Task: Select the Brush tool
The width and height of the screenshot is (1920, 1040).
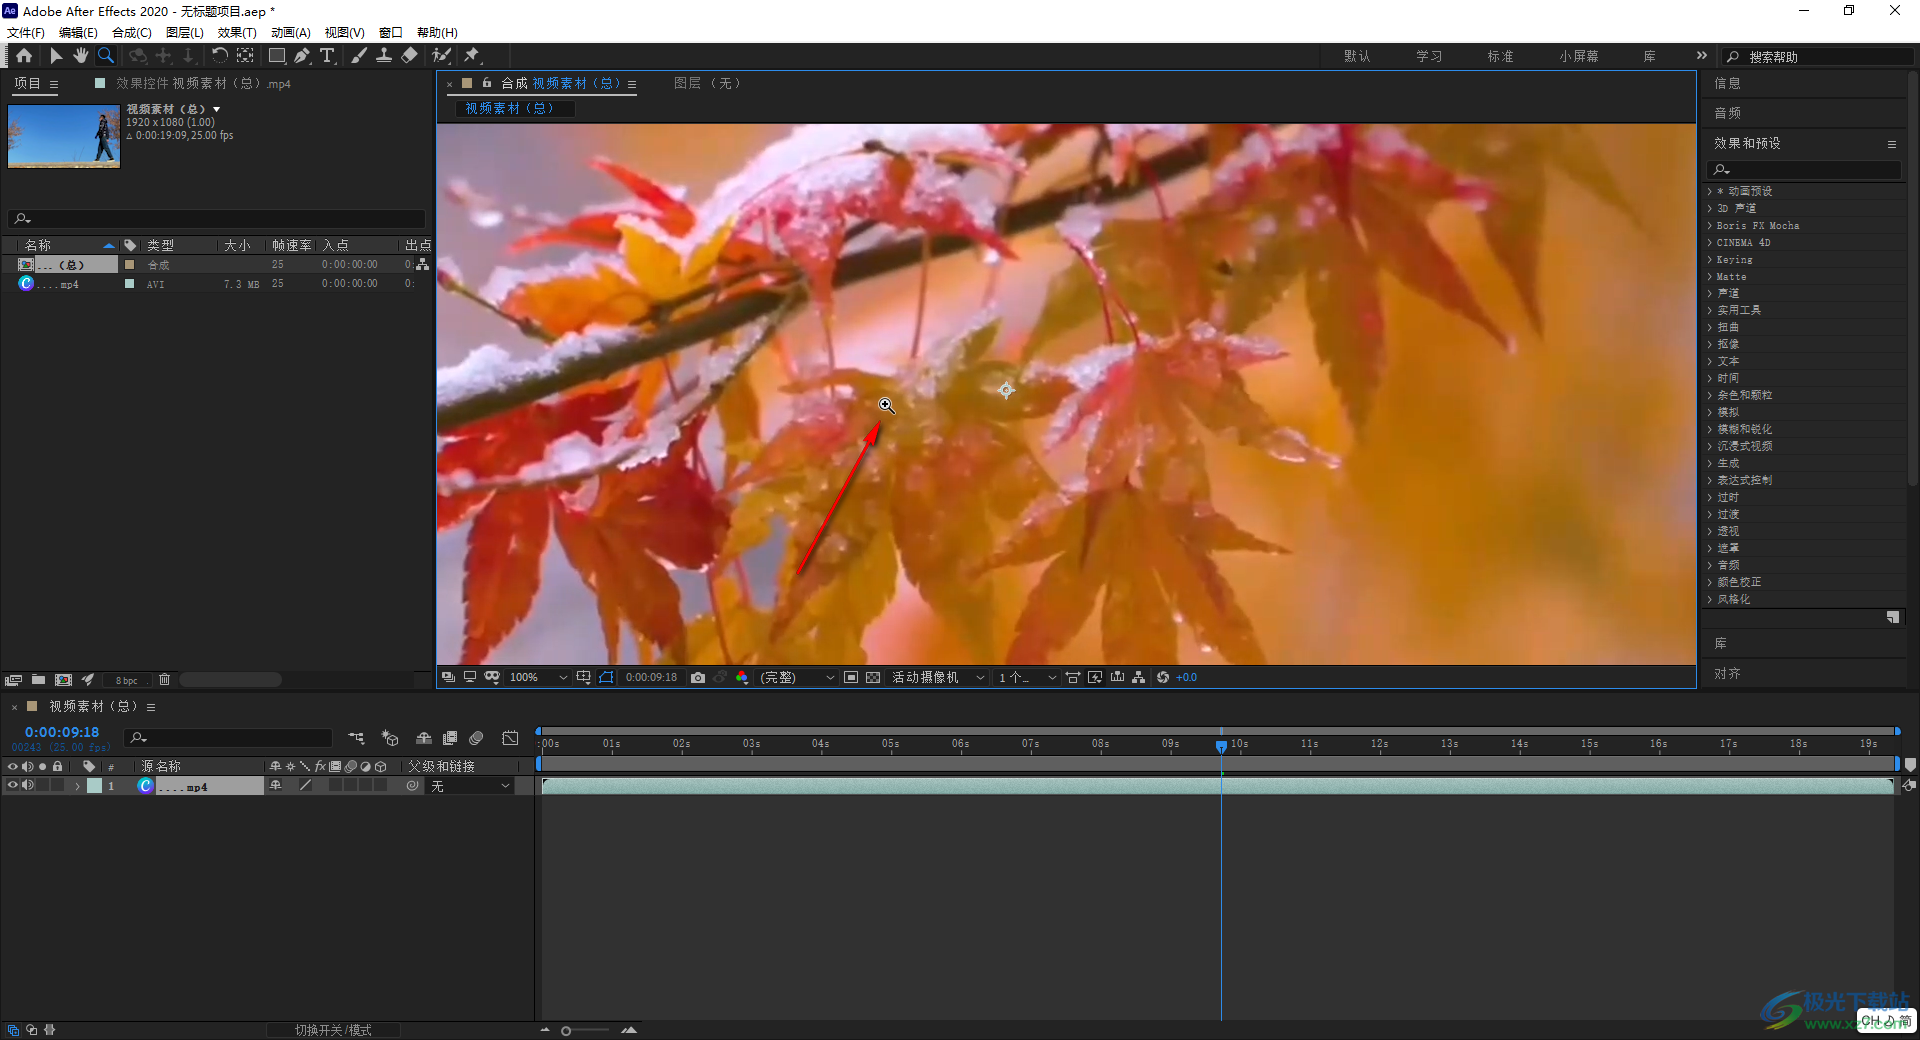Action: pyautogui.click(x=359, y=56)
